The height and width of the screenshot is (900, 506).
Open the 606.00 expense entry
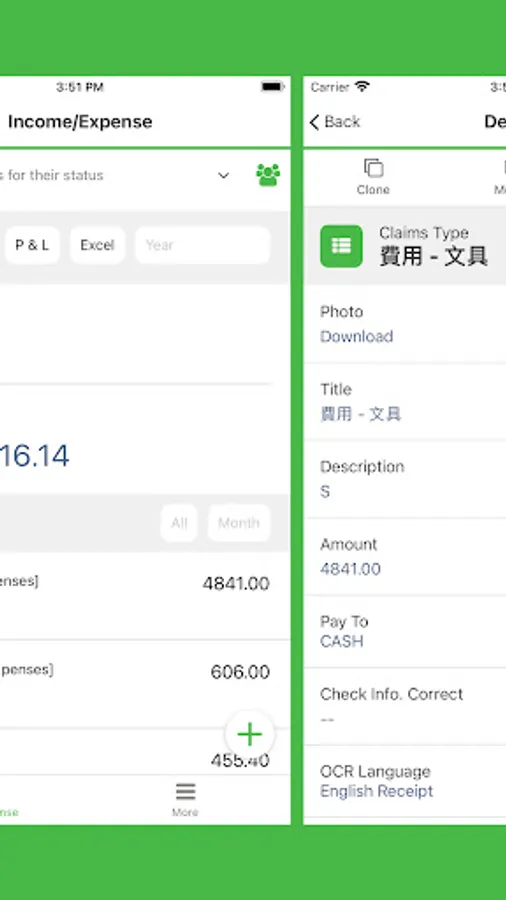[145, 684]
